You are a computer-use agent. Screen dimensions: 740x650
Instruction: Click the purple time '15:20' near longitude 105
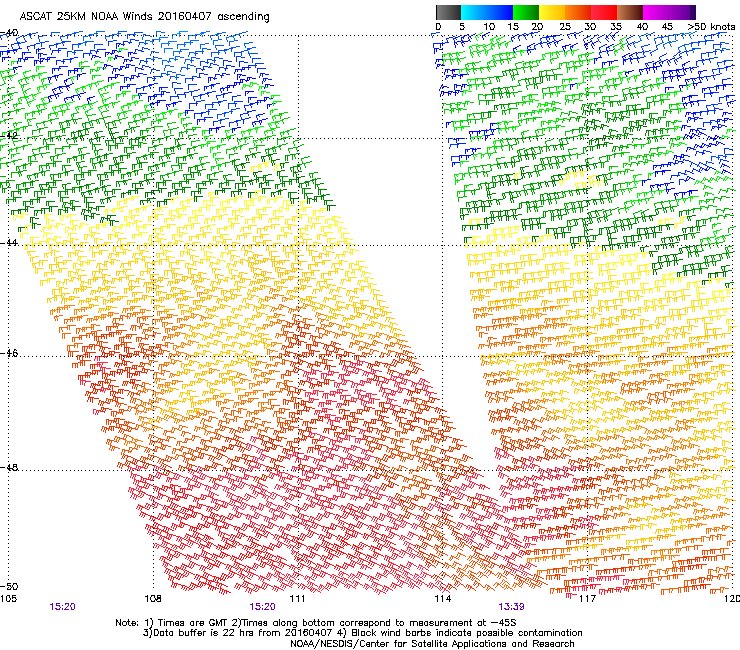62,607
